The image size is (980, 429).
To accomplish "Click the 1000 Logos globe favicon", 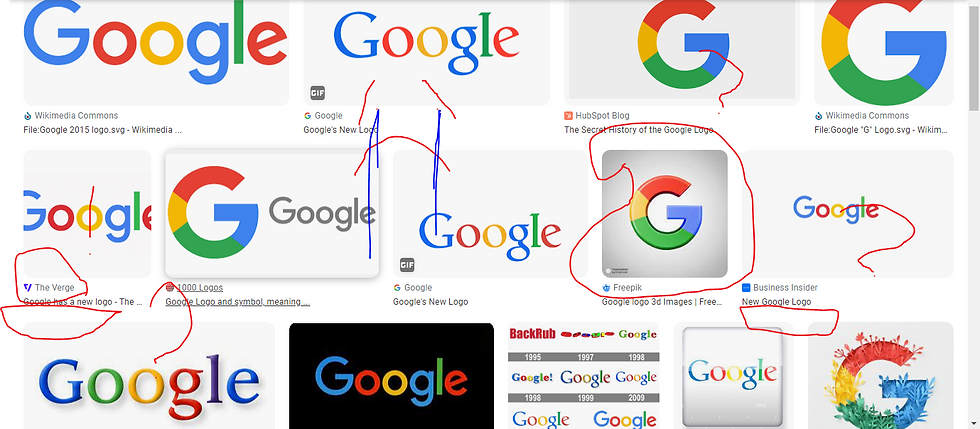I will click(169, 288).
